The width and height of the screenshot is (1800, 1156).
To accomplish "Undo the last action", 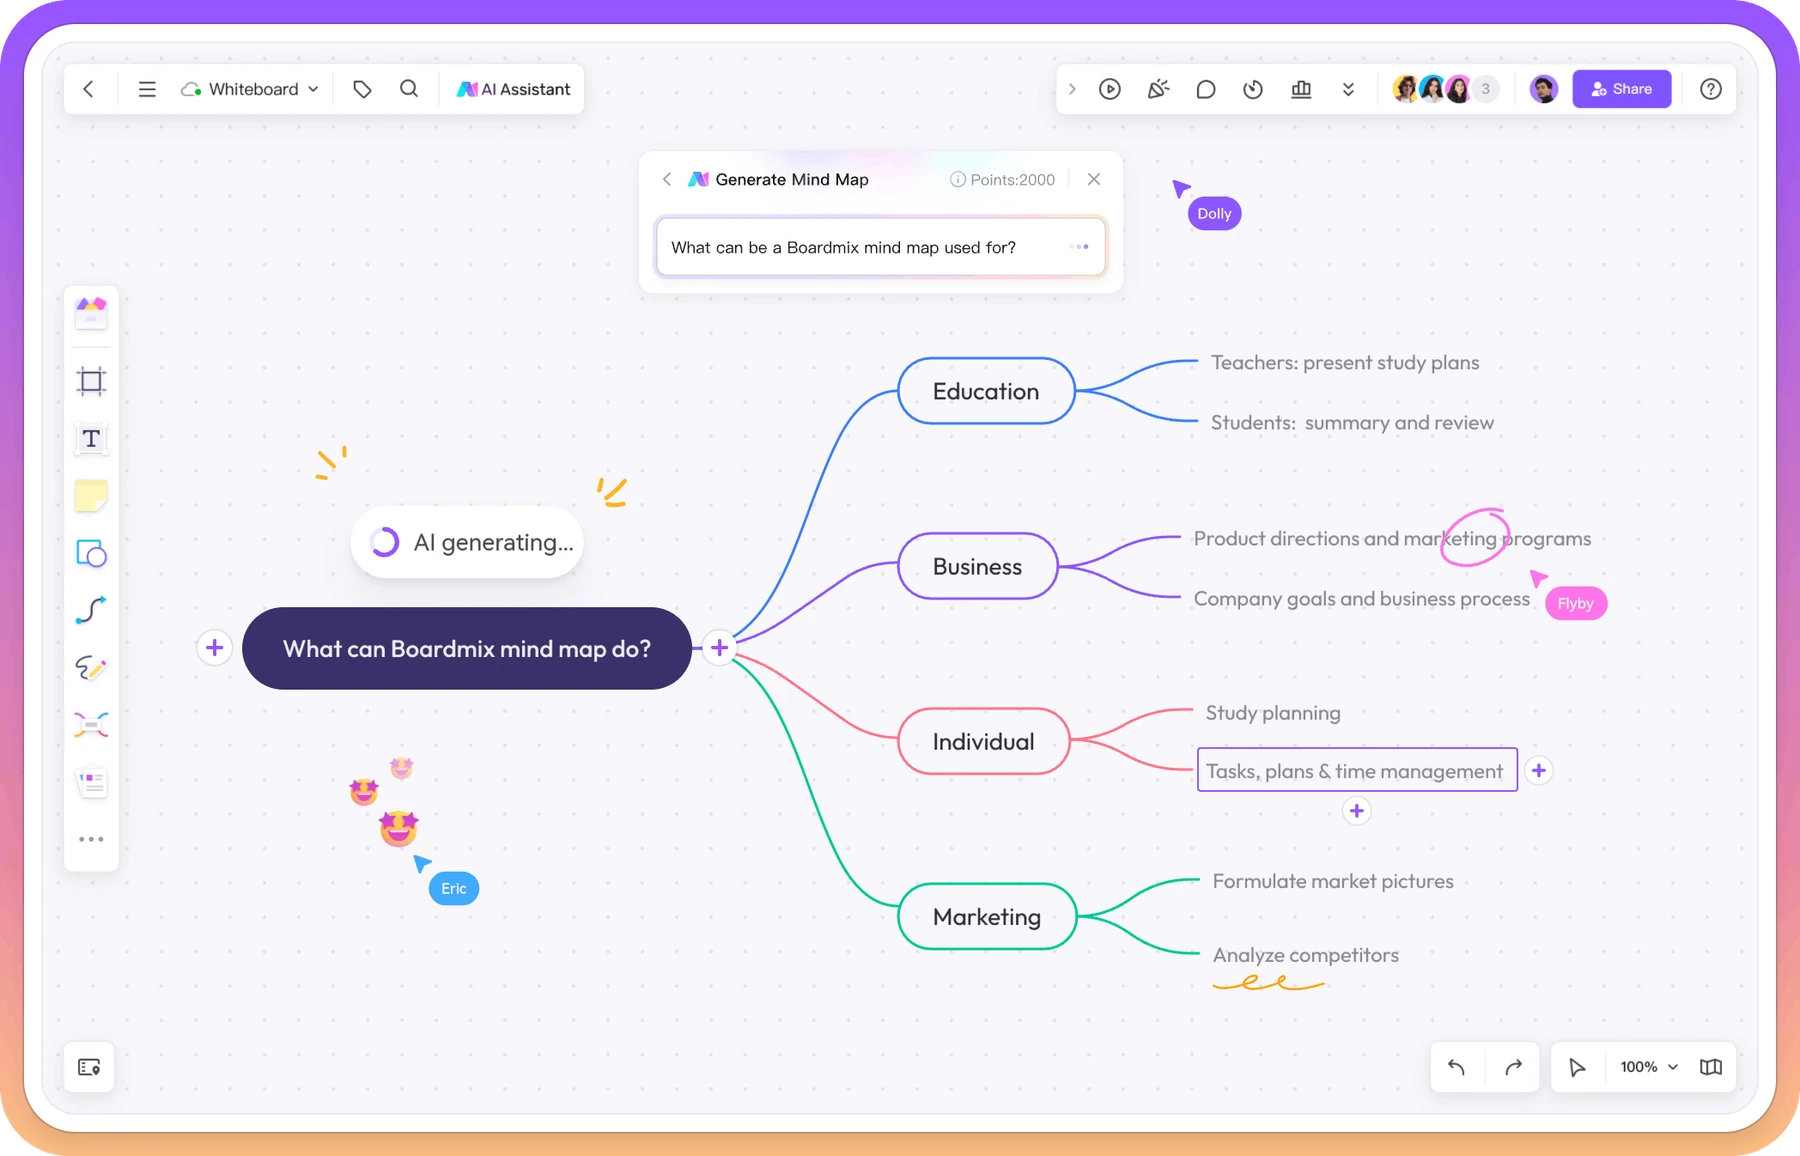I will point(1456,1067).
